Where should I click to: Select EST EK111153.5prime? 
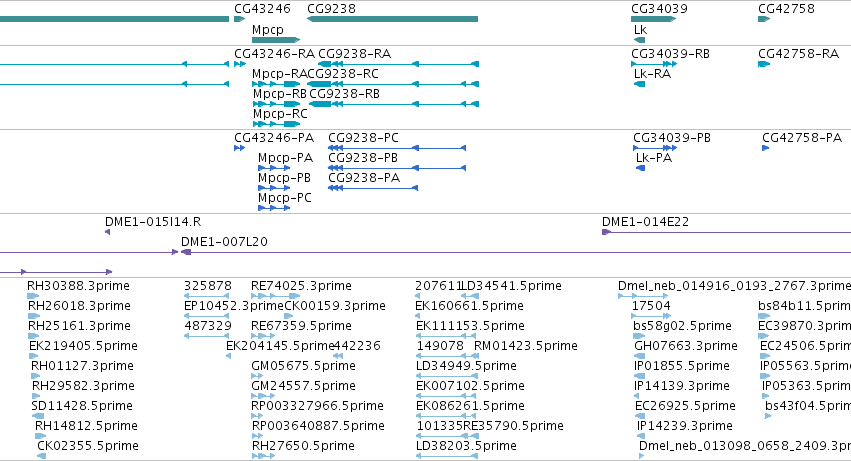click(x=470, y=326)
